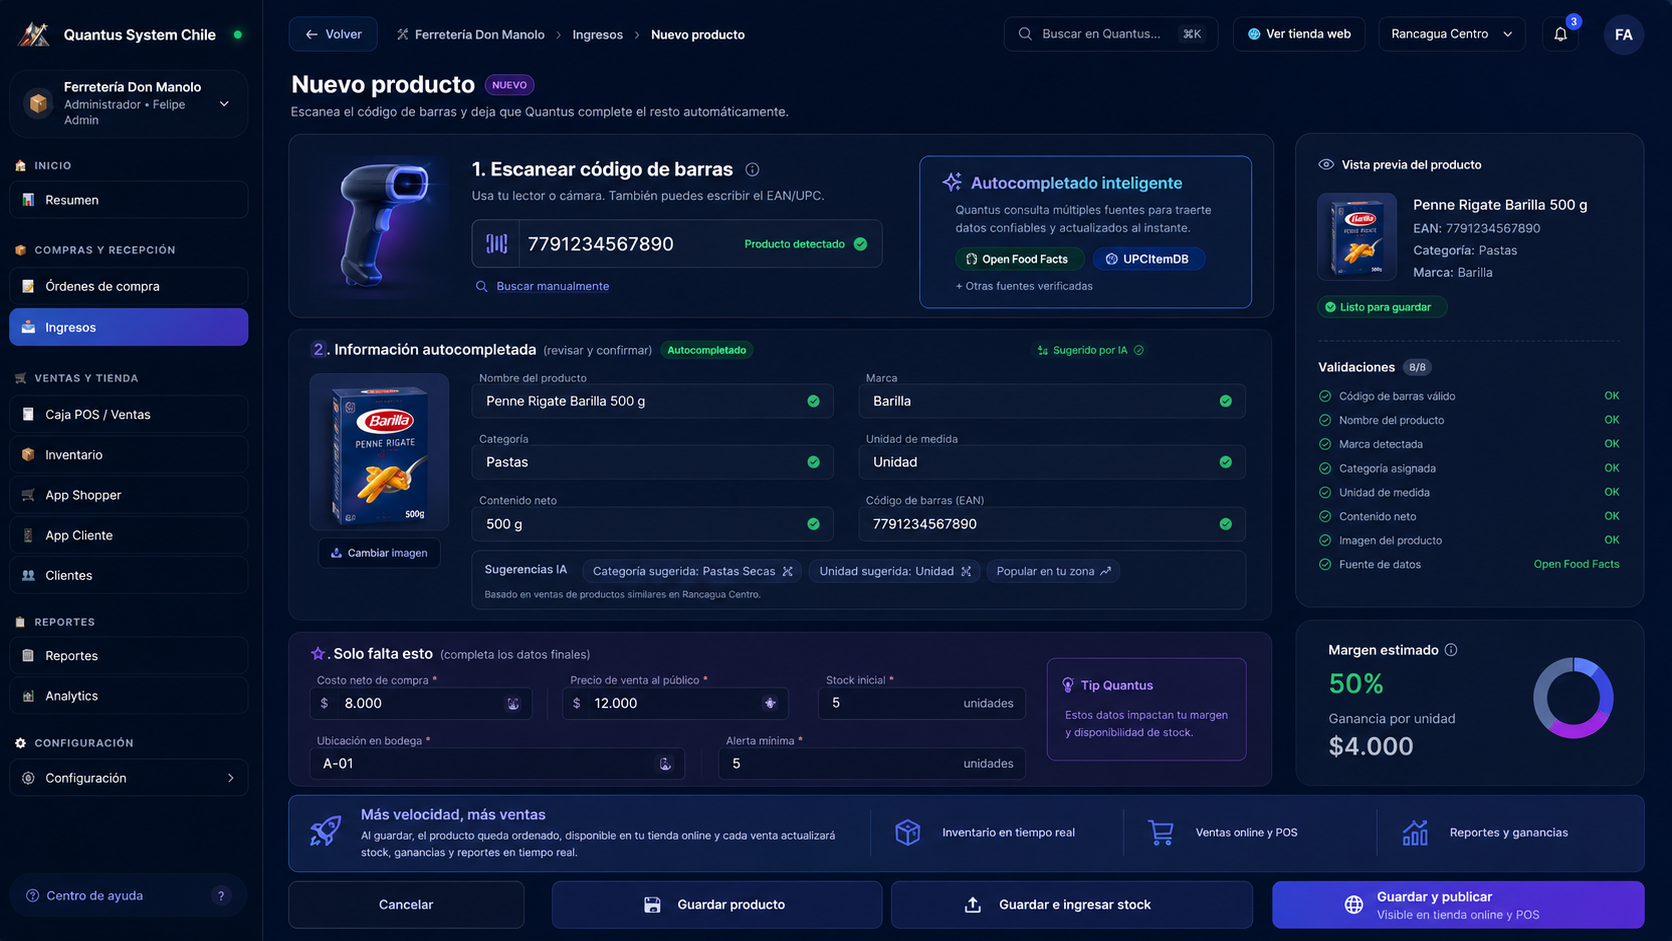Click the Ventas online y POS cart icon
Image resolution: width=1672 pixels, height=941 pixels.
1161,832
